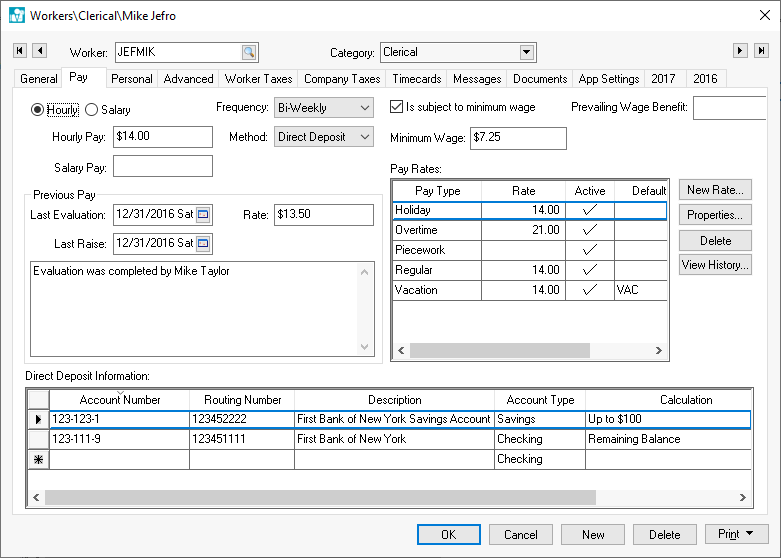Viewport: 781px width, 558px height.
Task: Click the Hourly Pay input field
Action: [162, 137]
